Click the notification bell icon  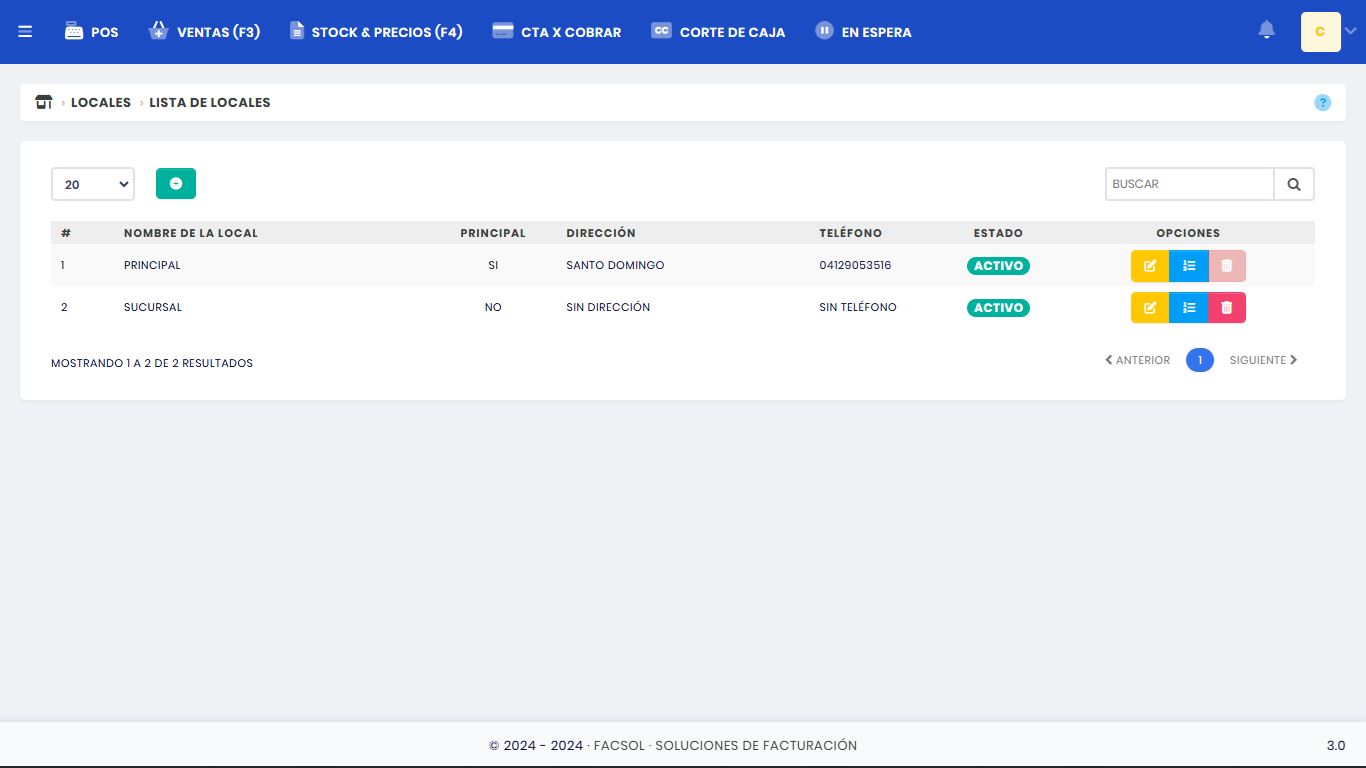1266,31
